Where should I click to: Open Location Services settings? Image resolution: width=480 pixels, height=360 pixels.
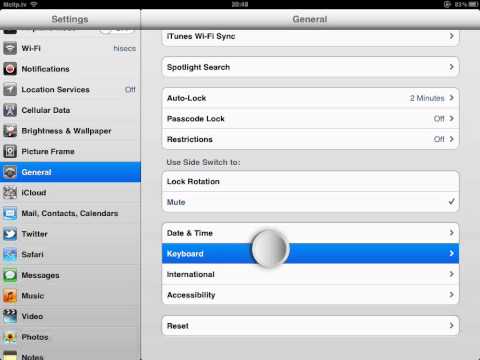(70, 90)
